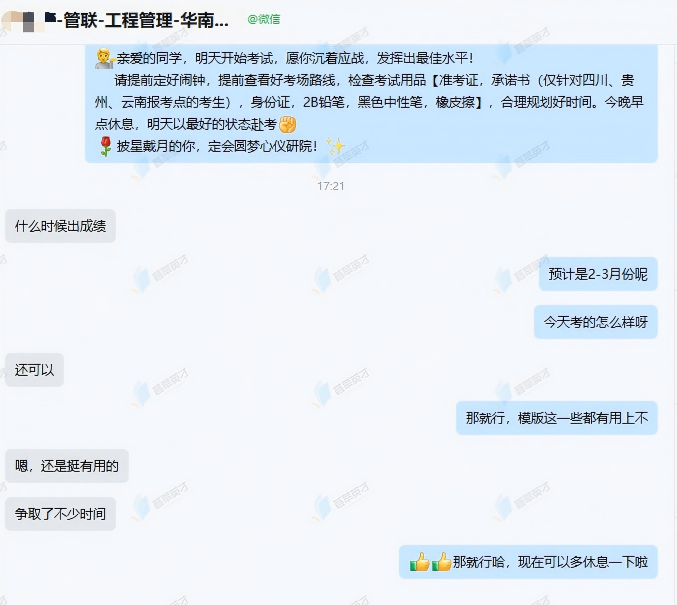Image resolution: width=677 pixels, height=605 pixels.
Task: Click the 17:21 timestamp
Action: point(331,186)
